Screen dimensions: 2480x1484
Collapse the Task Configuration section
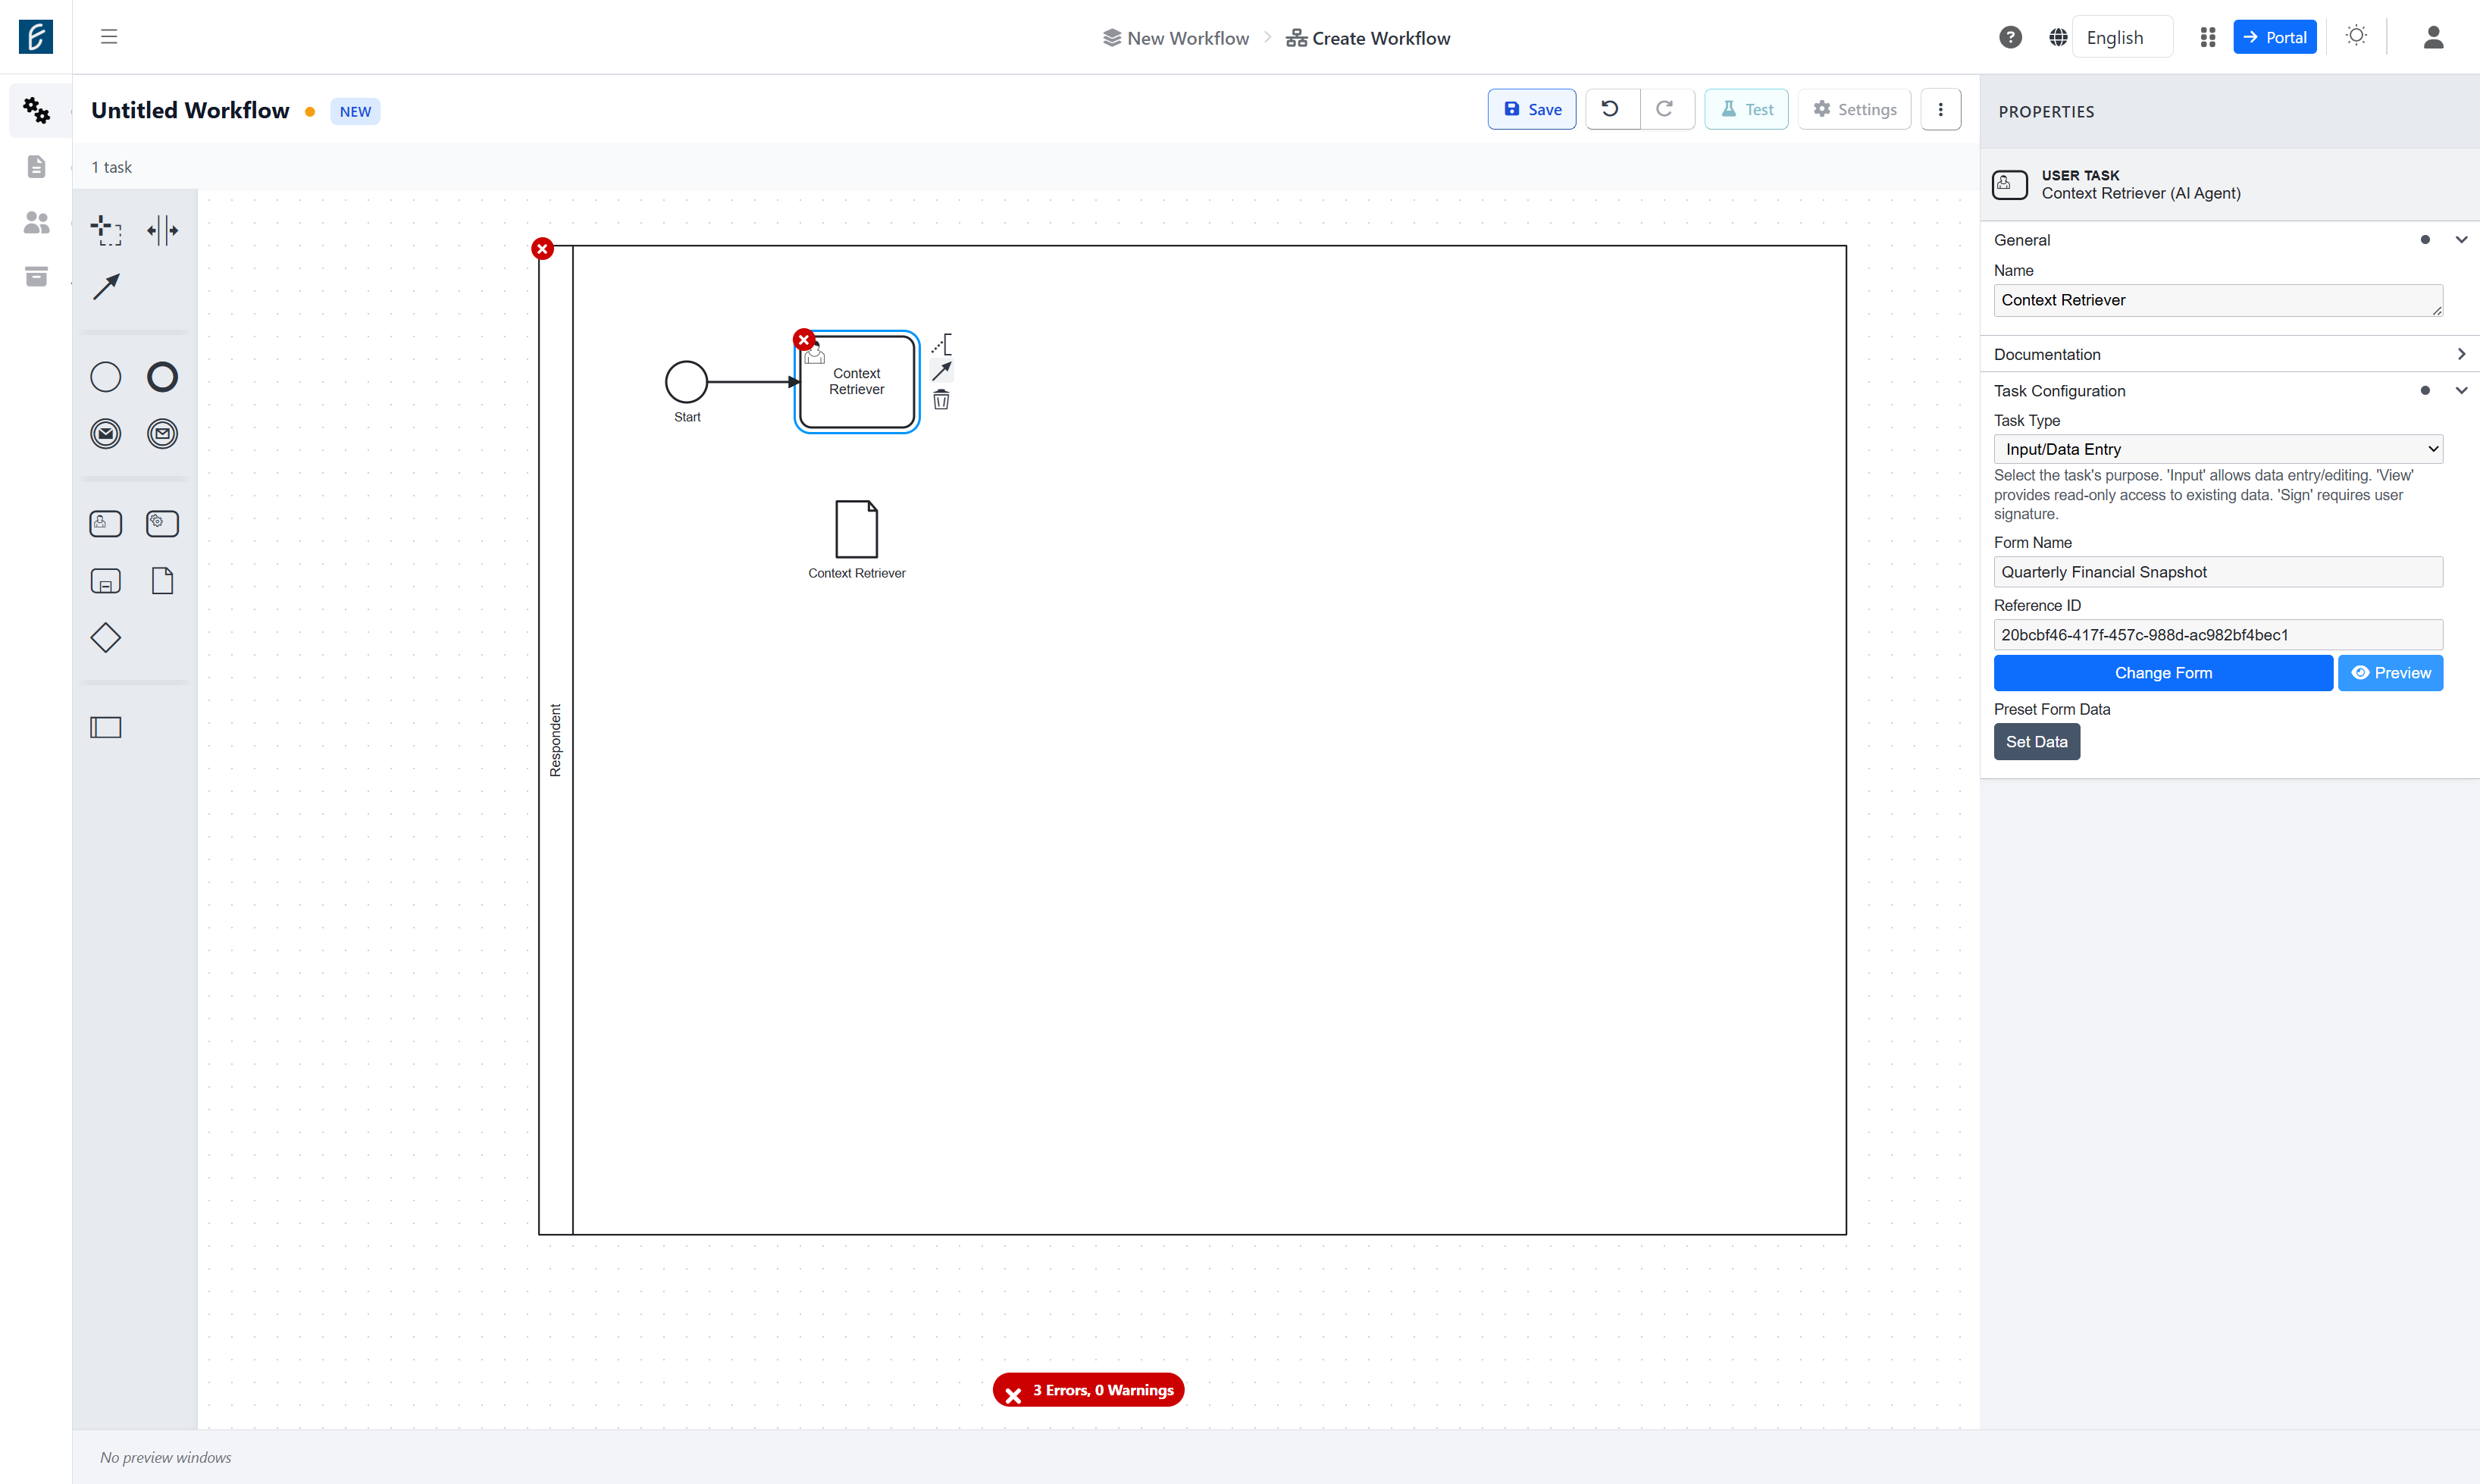[2461, 391]
